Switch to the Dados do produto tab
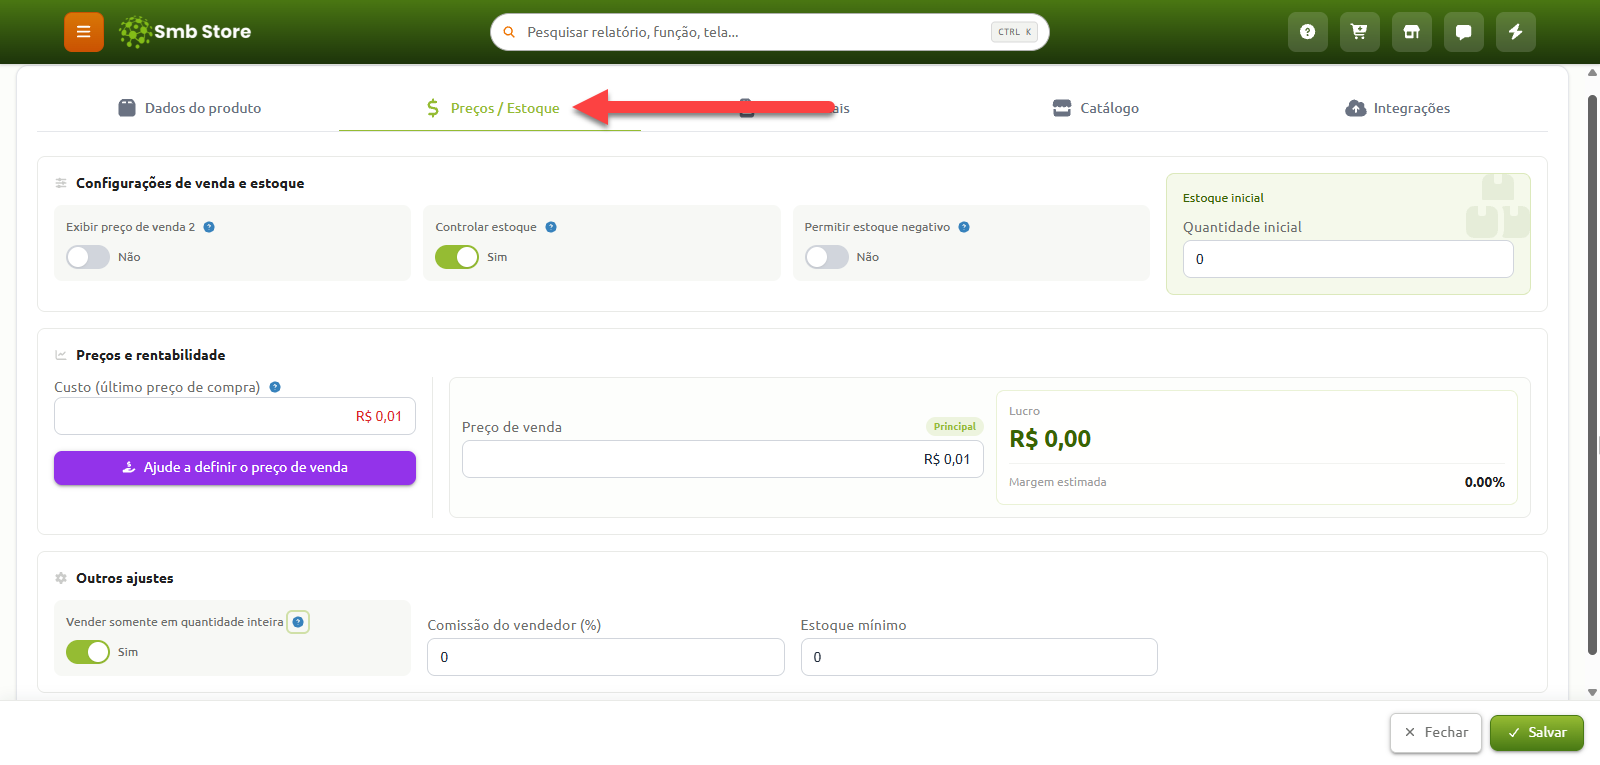This screenshot has width=1600, height=765. [x=189, y=108]
